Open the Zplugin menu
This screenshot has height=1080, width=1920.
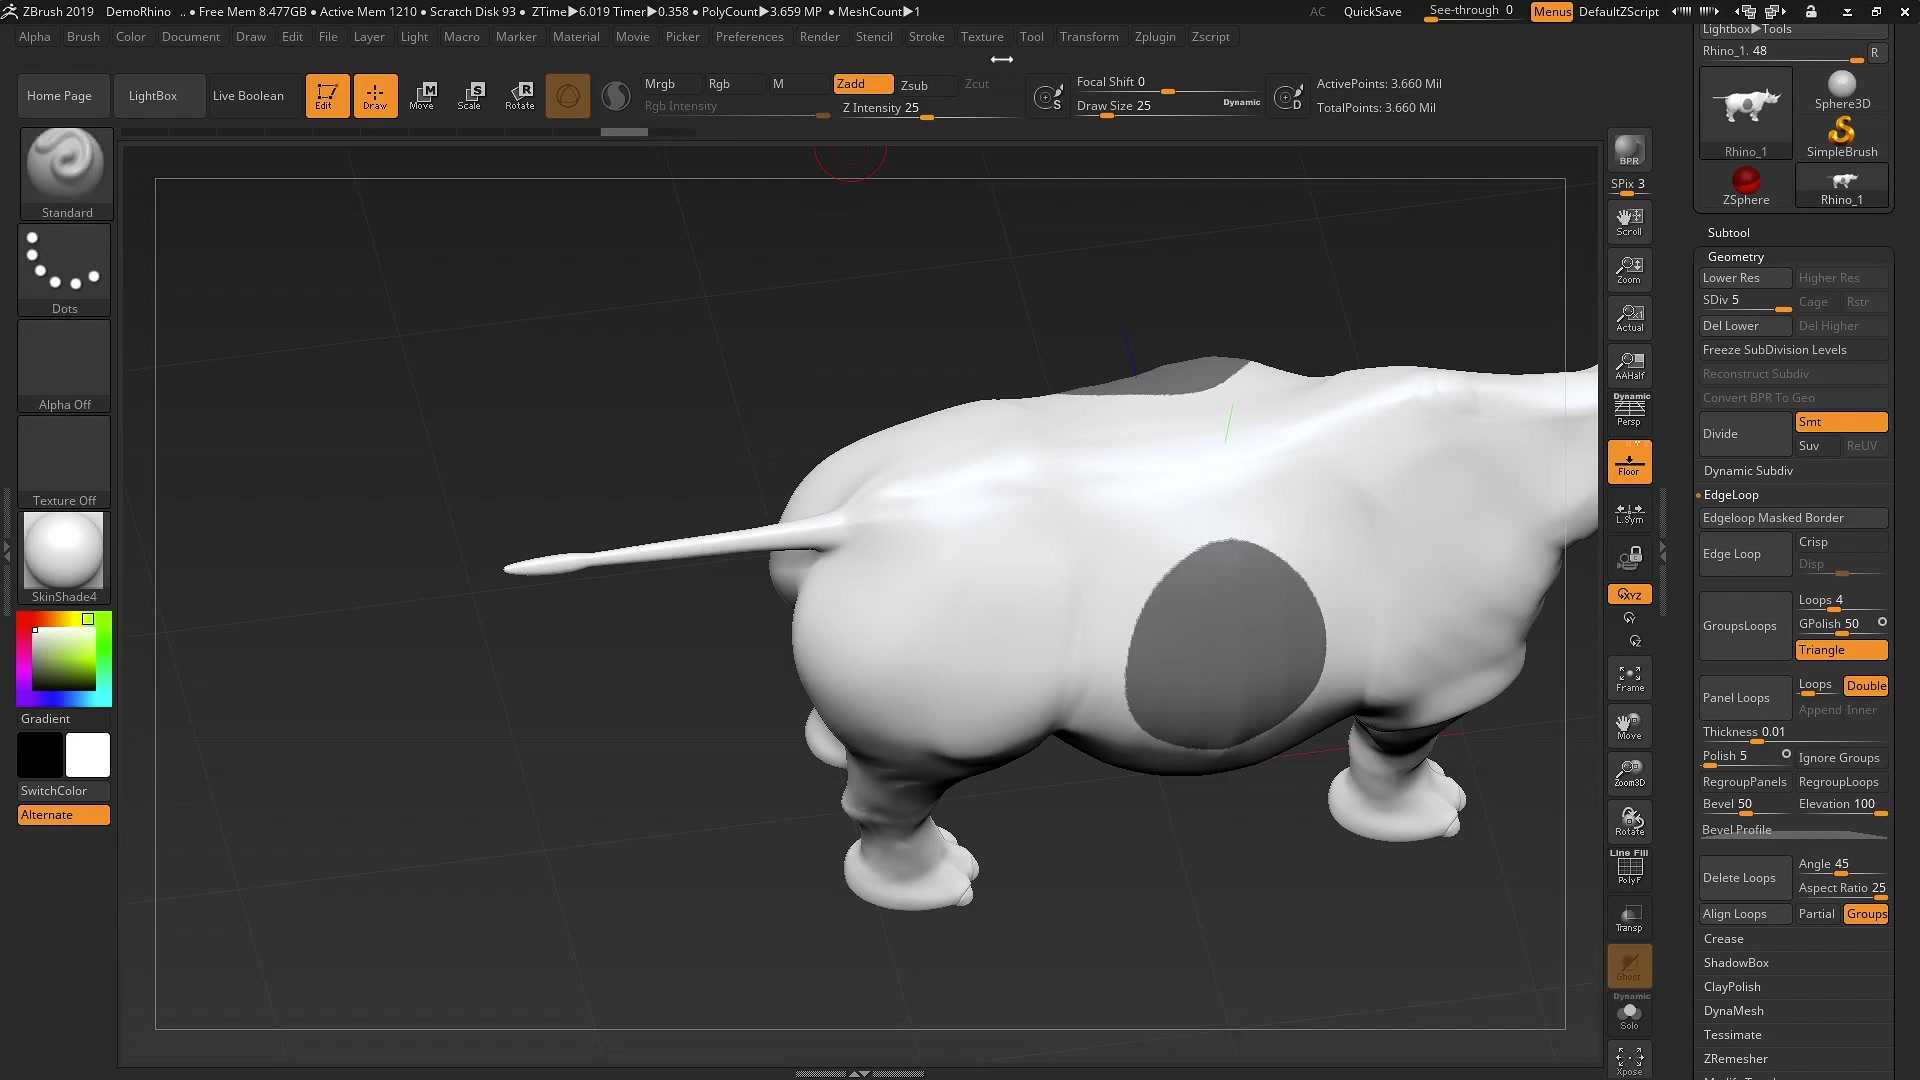(x=1155, y=37)
